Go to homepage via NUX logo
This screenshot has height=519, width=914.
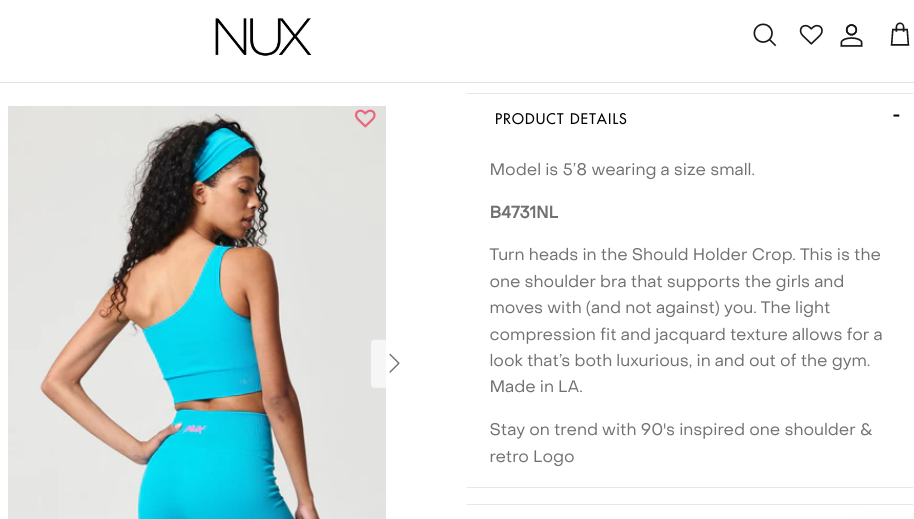(263, 37)
